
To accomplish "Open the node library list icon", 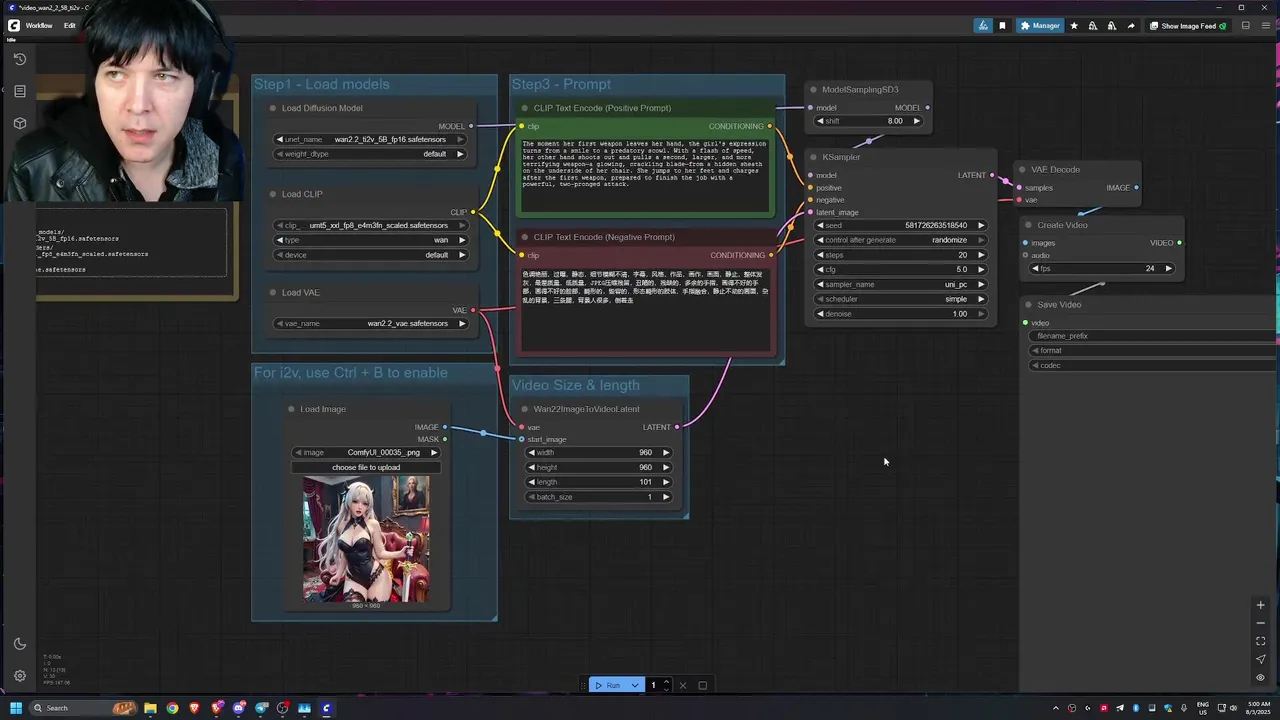I will click(x=19, y=91).
